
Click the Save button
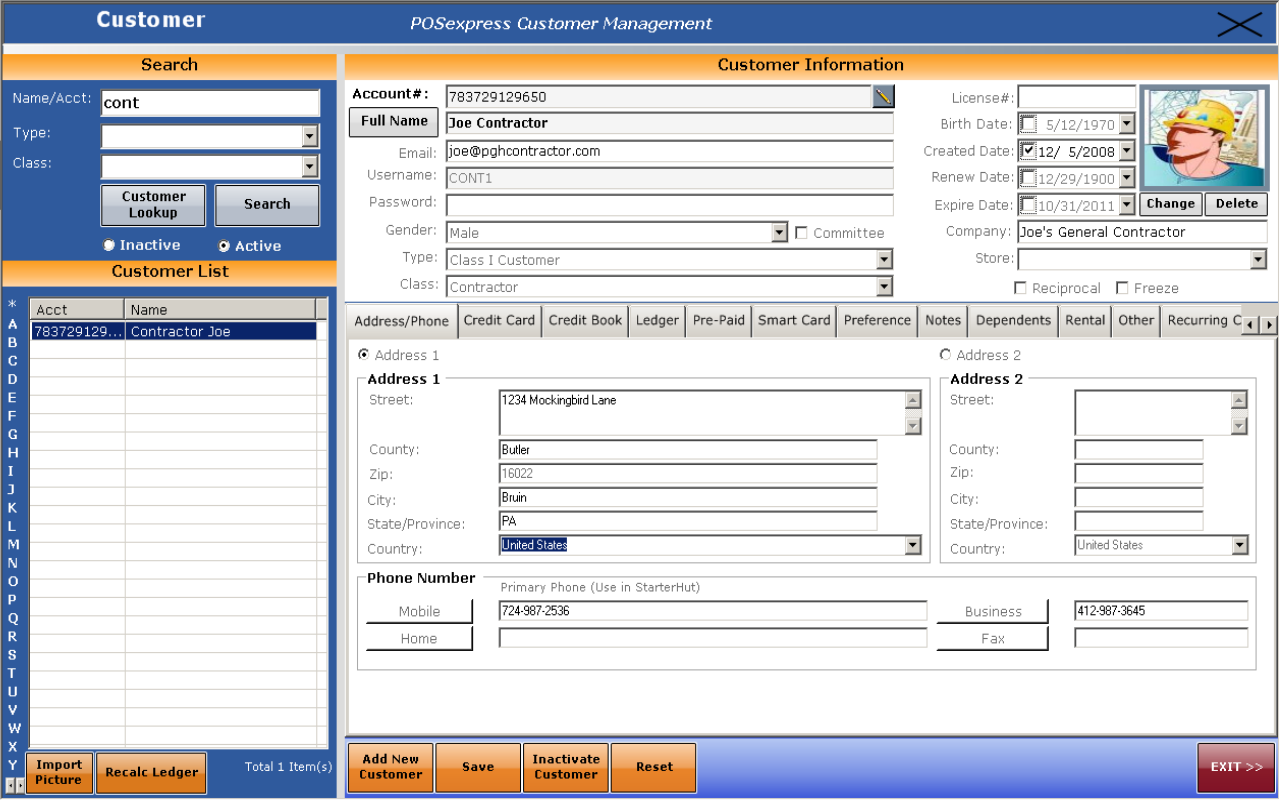pos(477,767)
